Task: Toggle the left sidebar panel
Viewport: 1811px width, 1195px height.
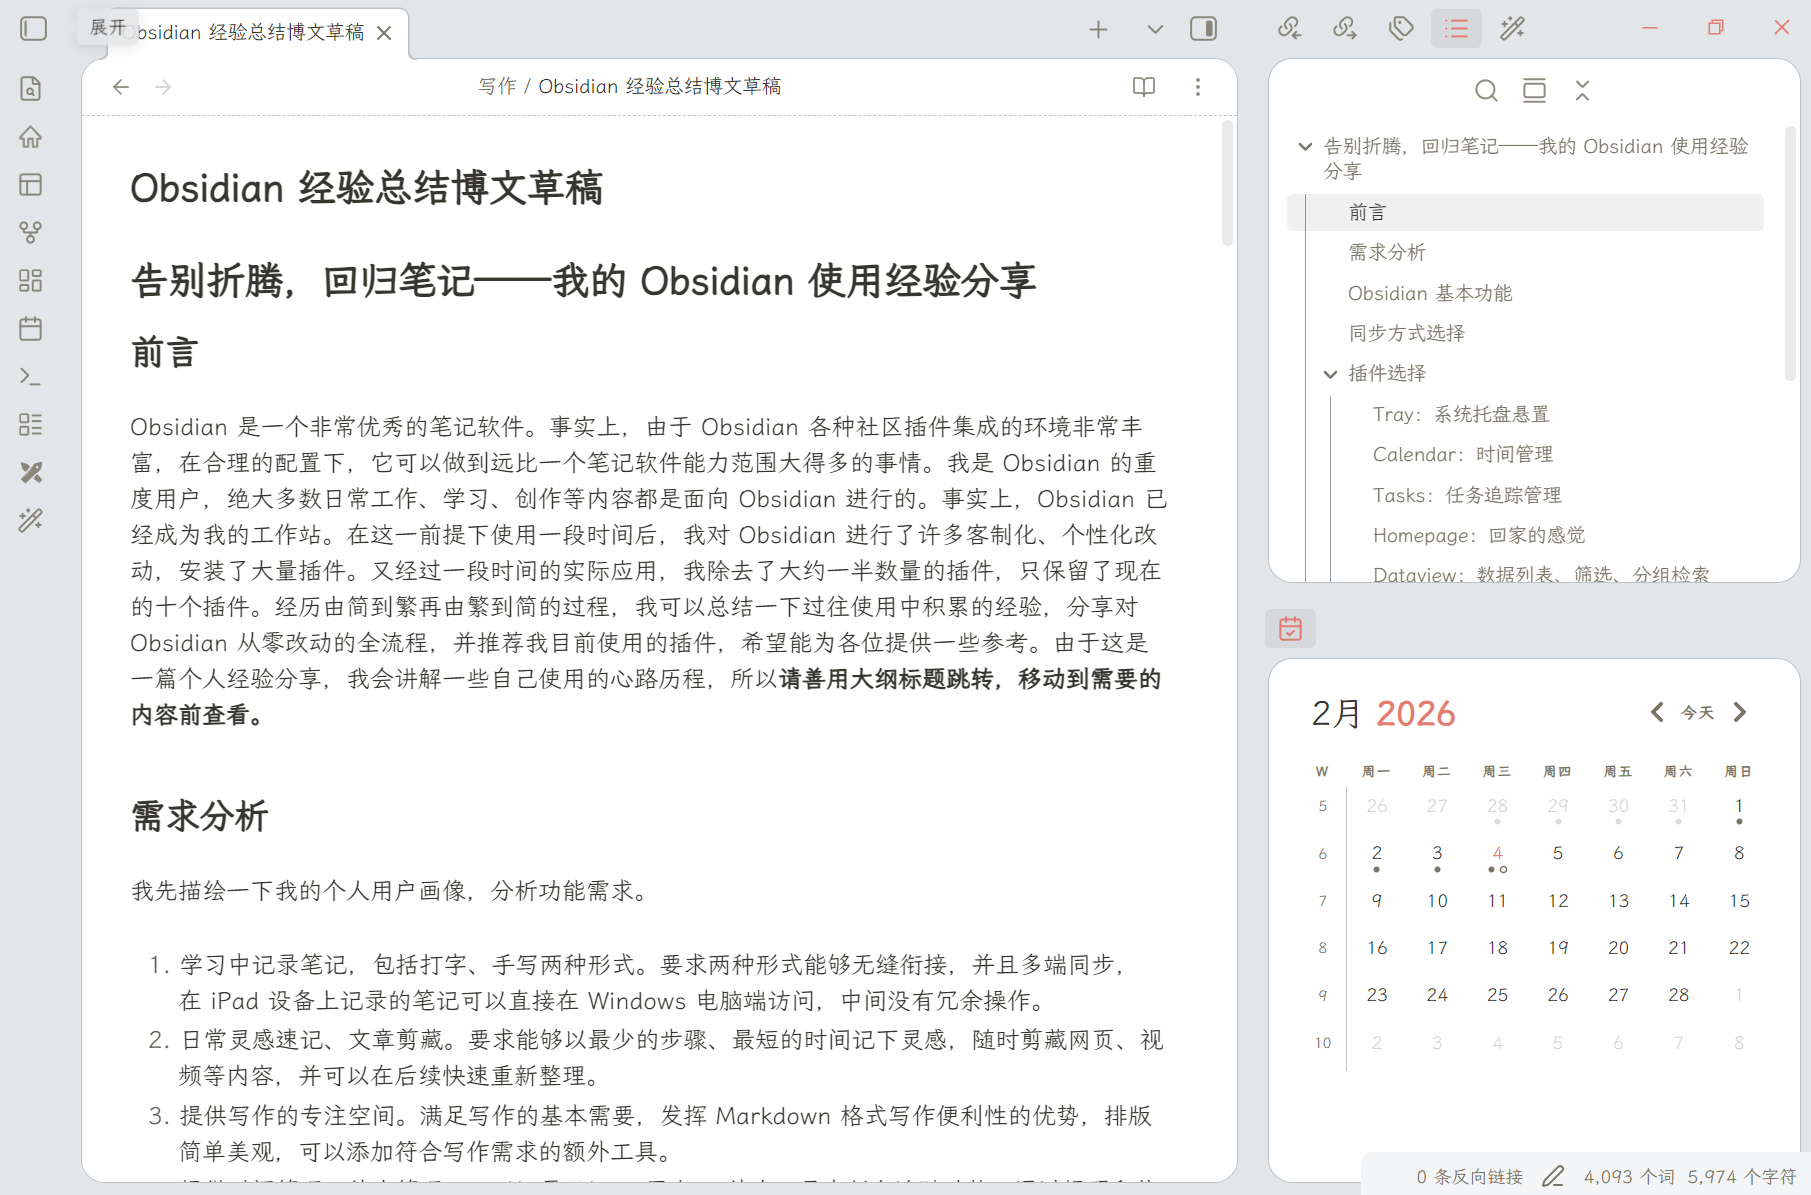Action: click(x=34, y=29)
